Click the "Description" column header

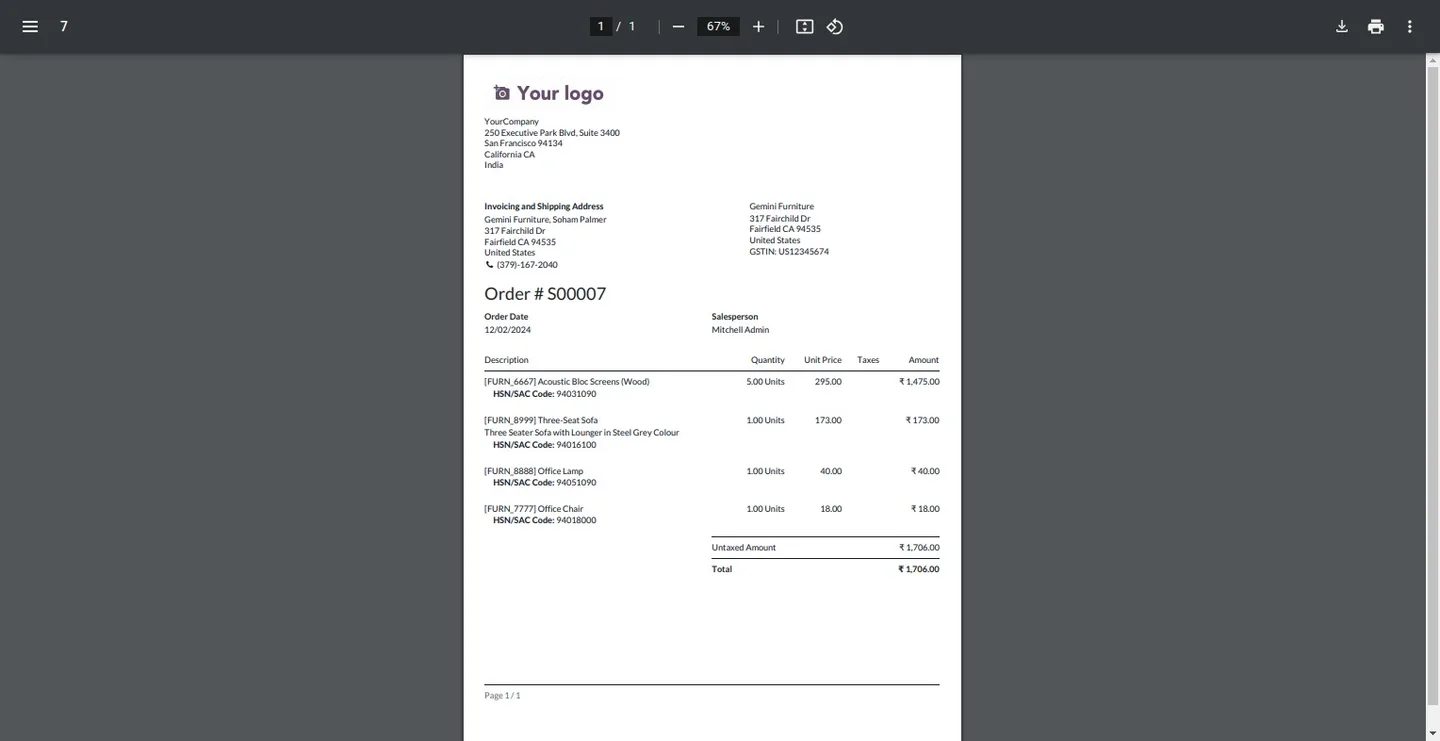(x=506, y=360)
